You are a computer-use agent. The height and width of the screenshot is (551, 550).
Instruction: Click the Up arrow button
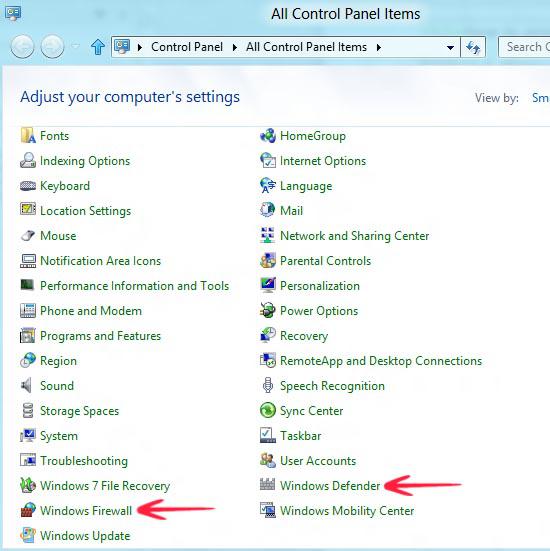point(98,46)
